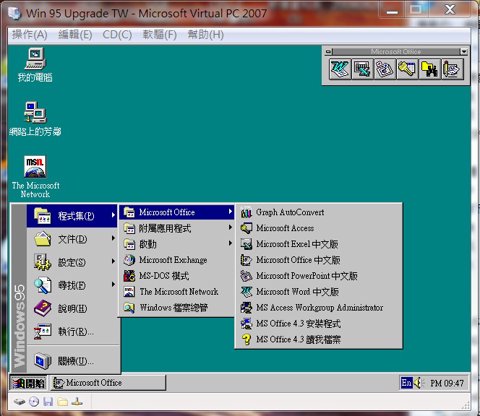Choose Run in the Start menu

(x=72, y=331)
